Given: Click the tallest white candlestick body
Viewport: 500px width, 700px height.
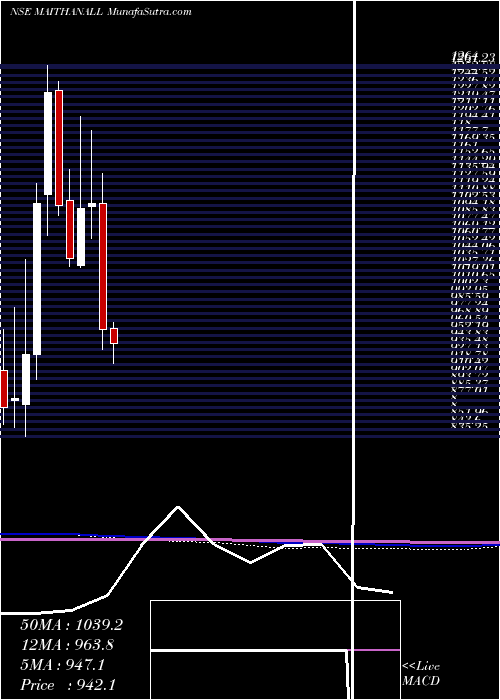Looking at the screenshot, I should click(37, 279).
